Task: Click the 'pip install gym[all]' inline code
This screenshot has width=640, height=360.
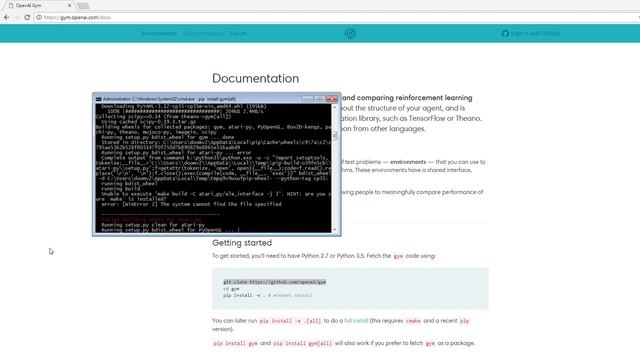Action: (303, 344)
